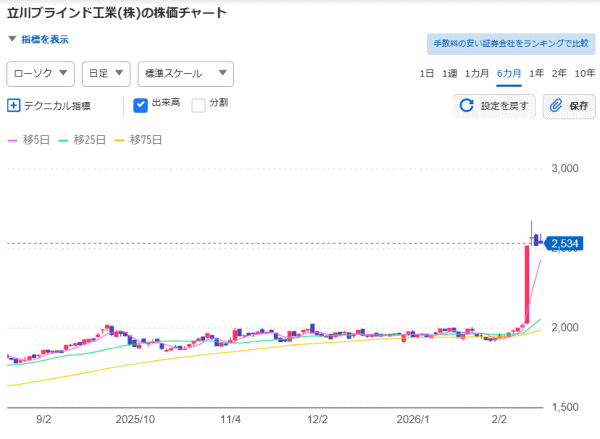Click the paperclip icon beside 保存
The image size is (600, 439).
[x=556, y=105]
